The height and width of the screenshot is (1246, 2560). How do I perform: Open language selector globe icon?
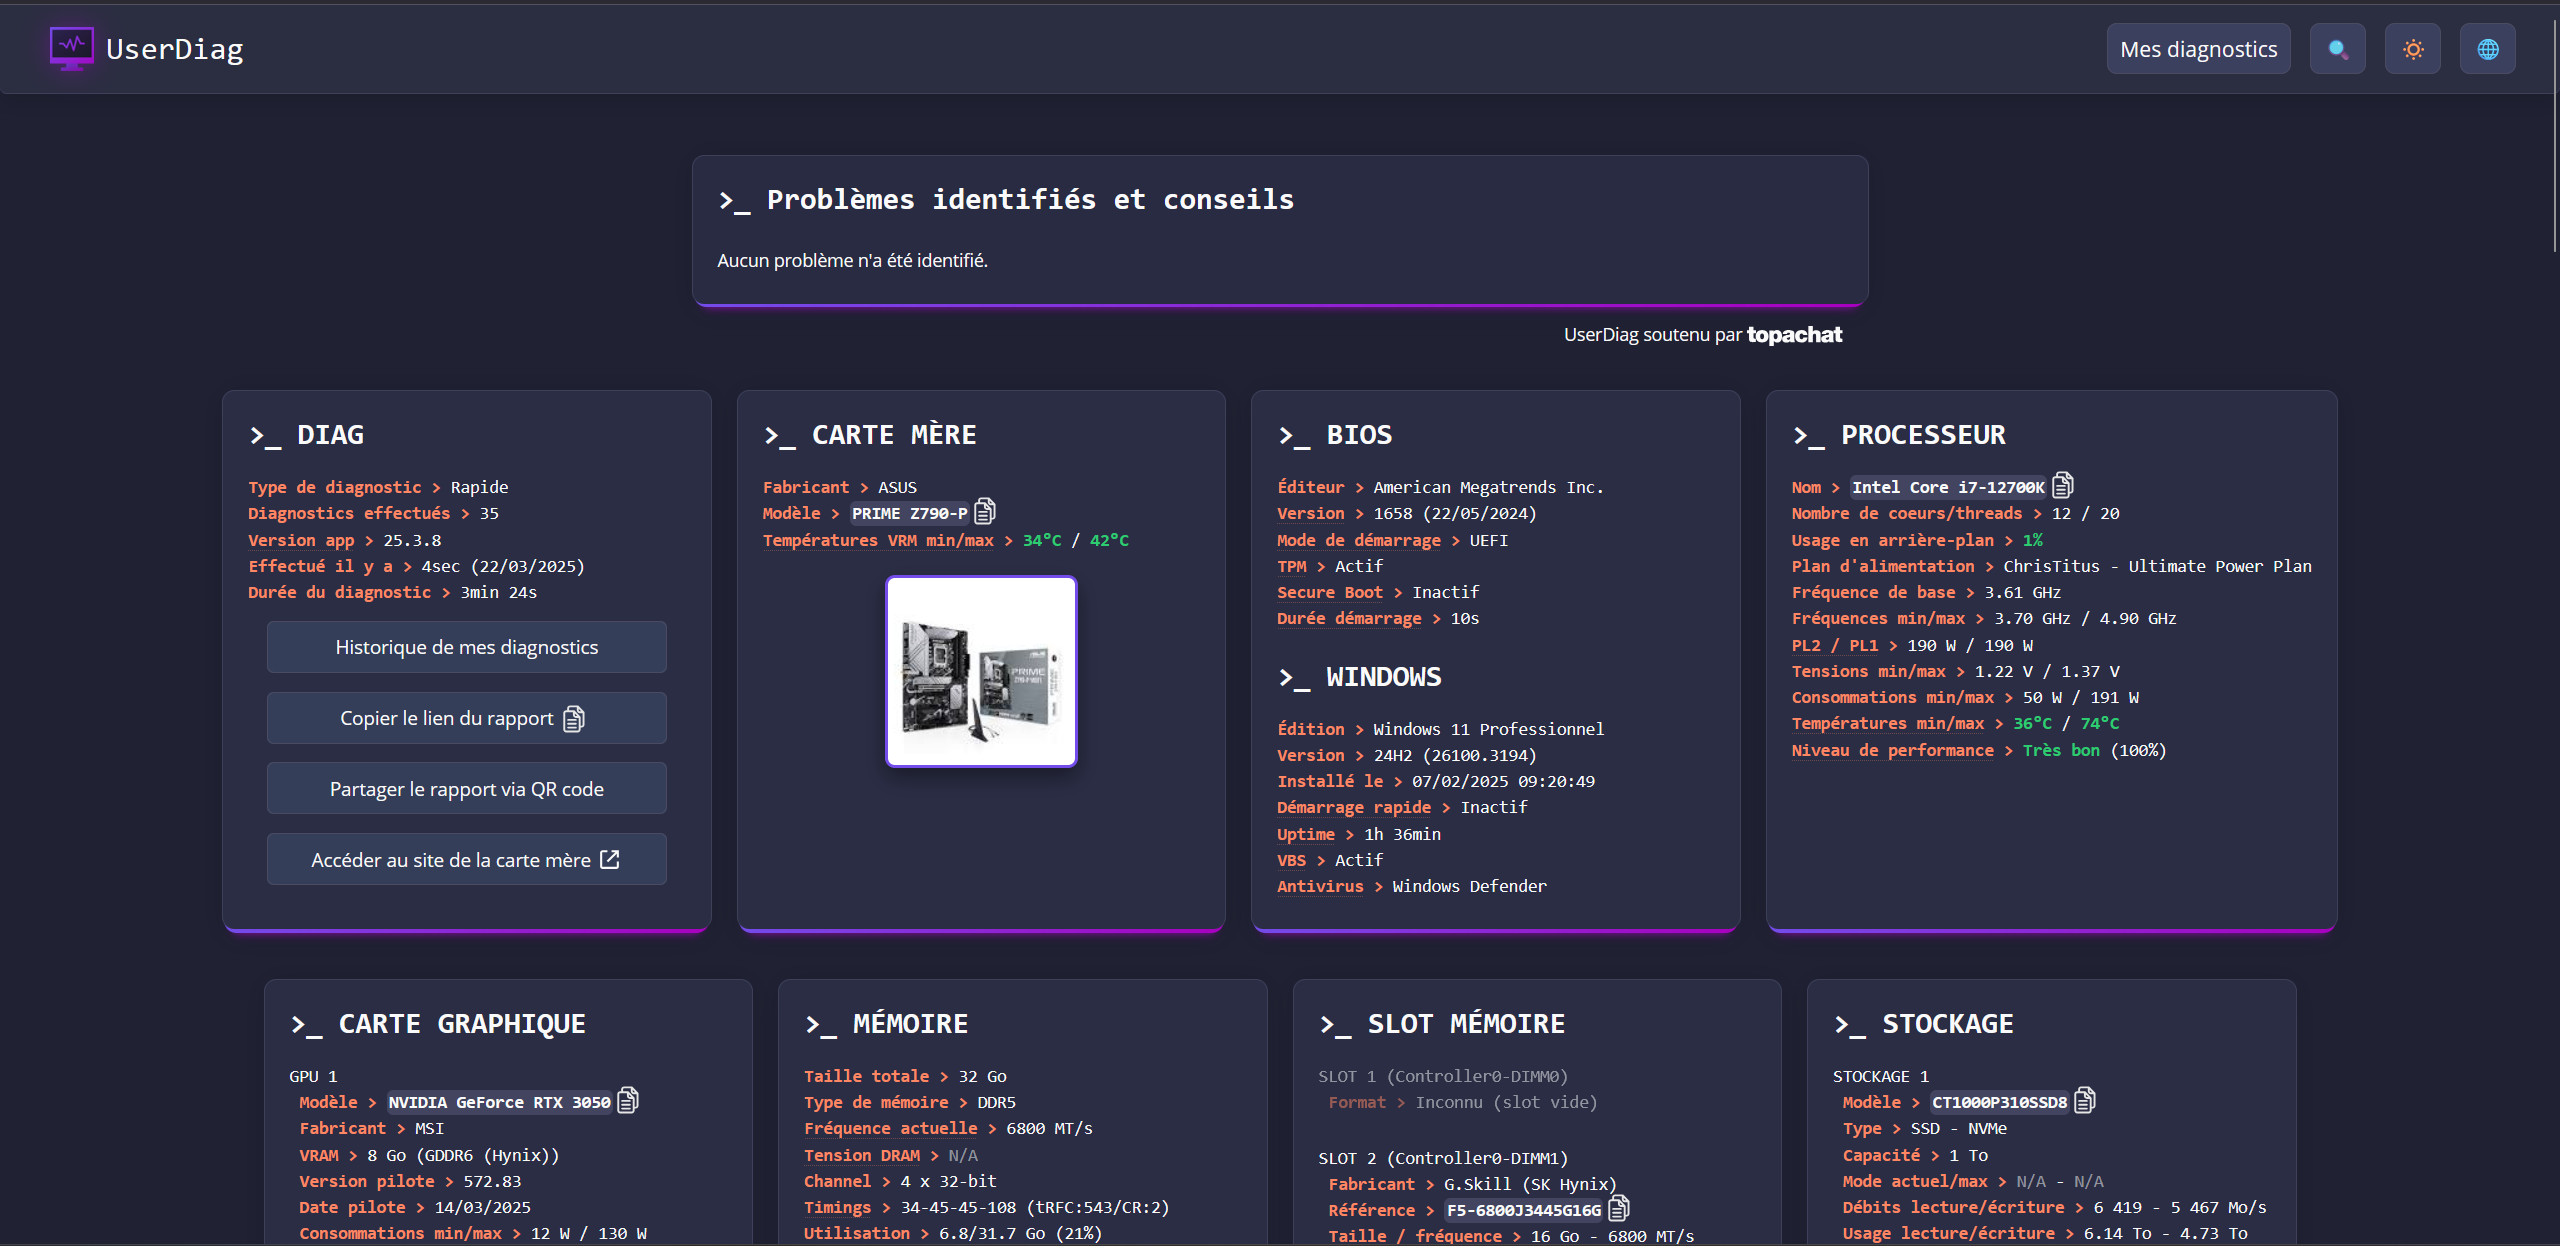pyautogui.click(x=2487, y=49)
